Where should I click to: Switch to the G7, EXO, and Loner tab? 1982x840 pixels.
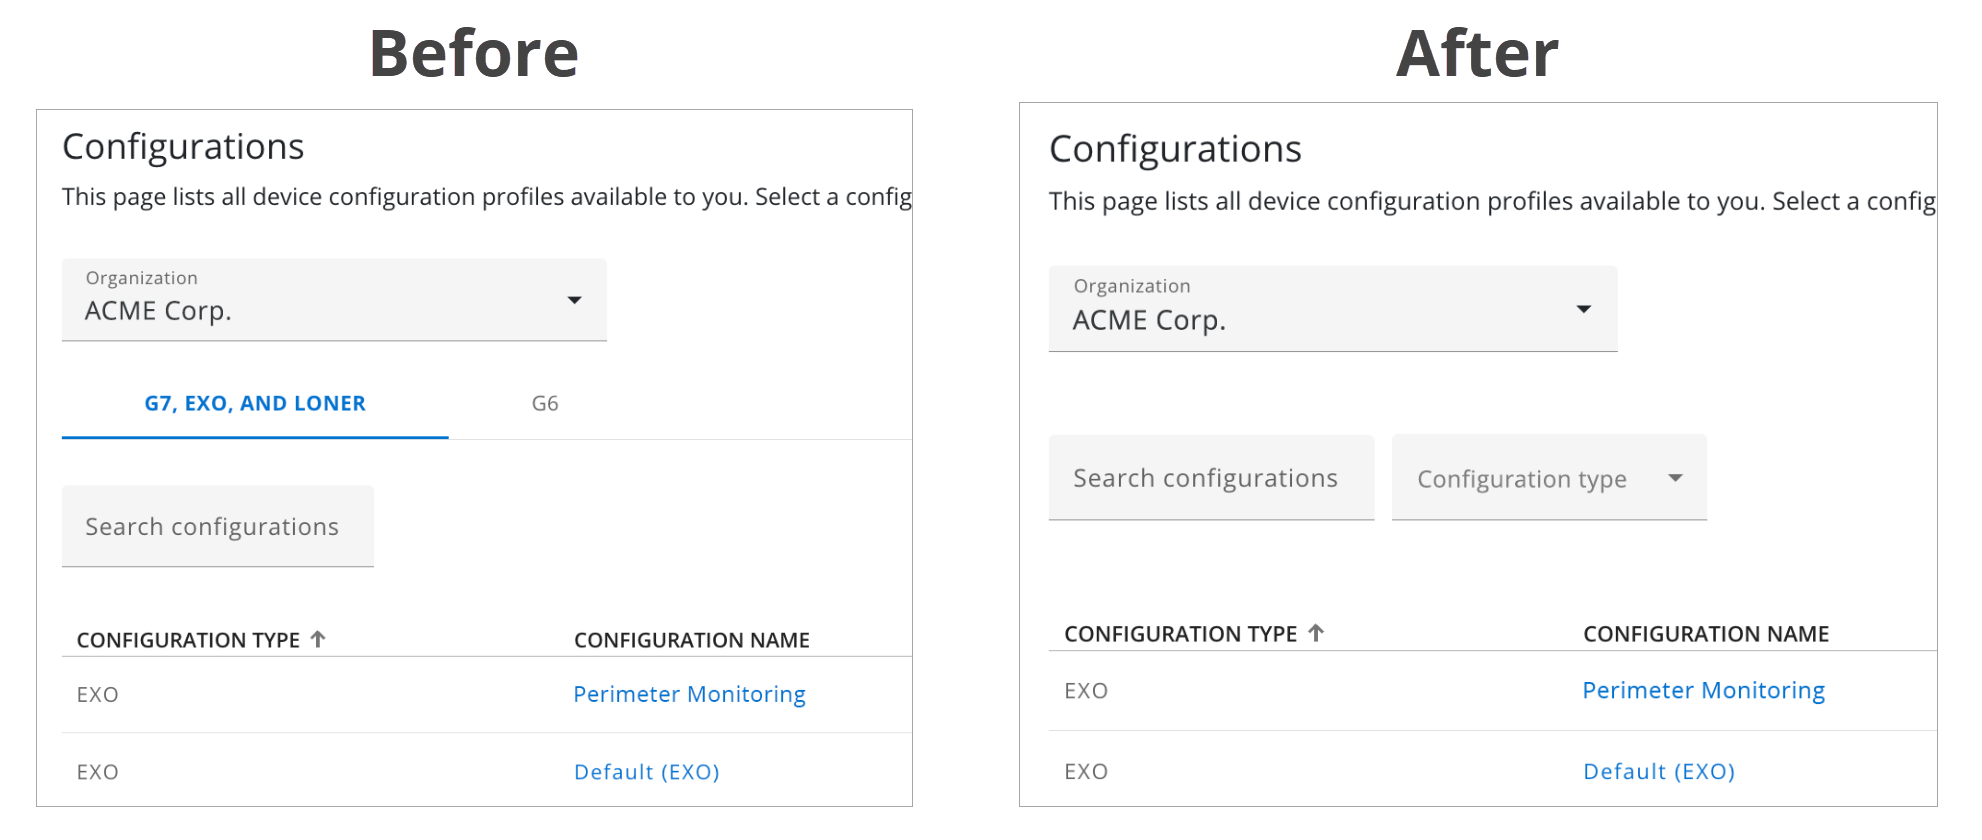point(255,404)
